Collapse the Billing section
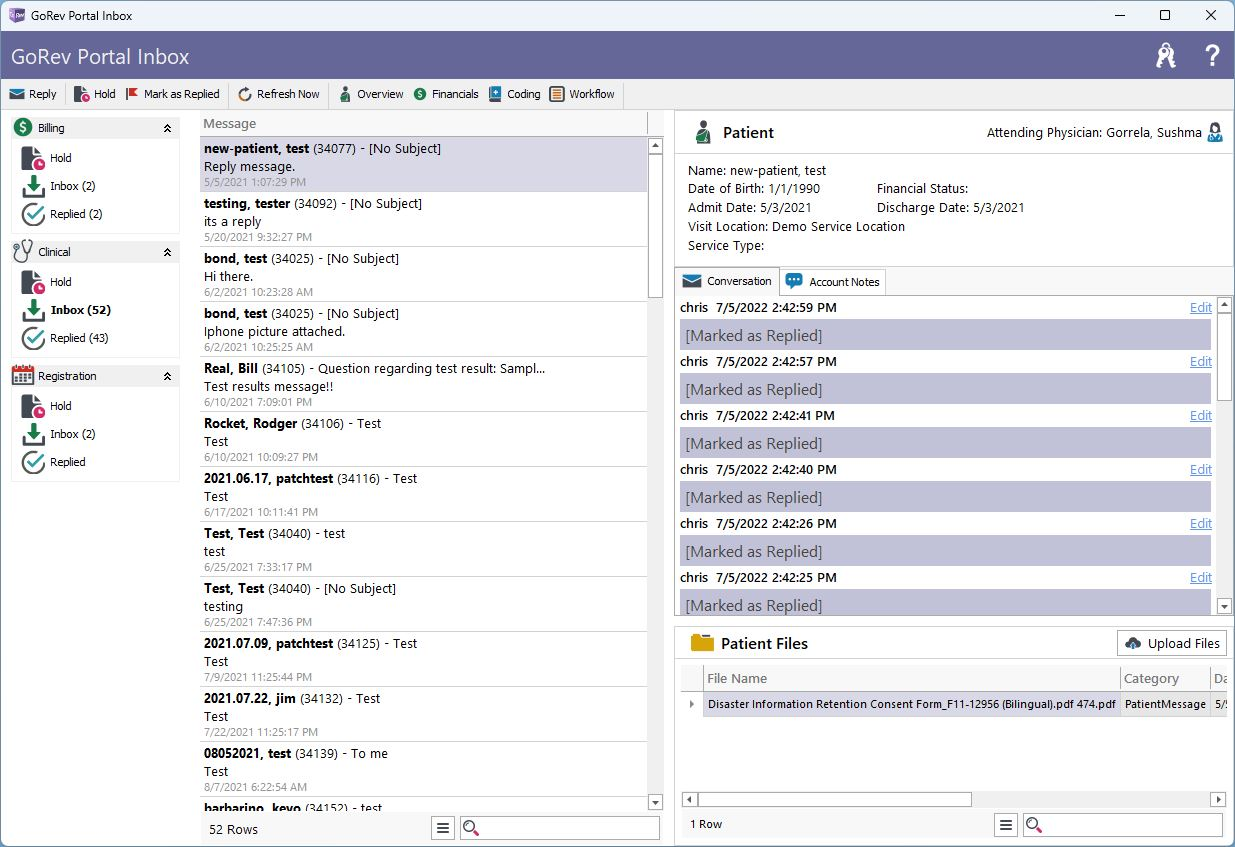 click(x=167, y=128)
